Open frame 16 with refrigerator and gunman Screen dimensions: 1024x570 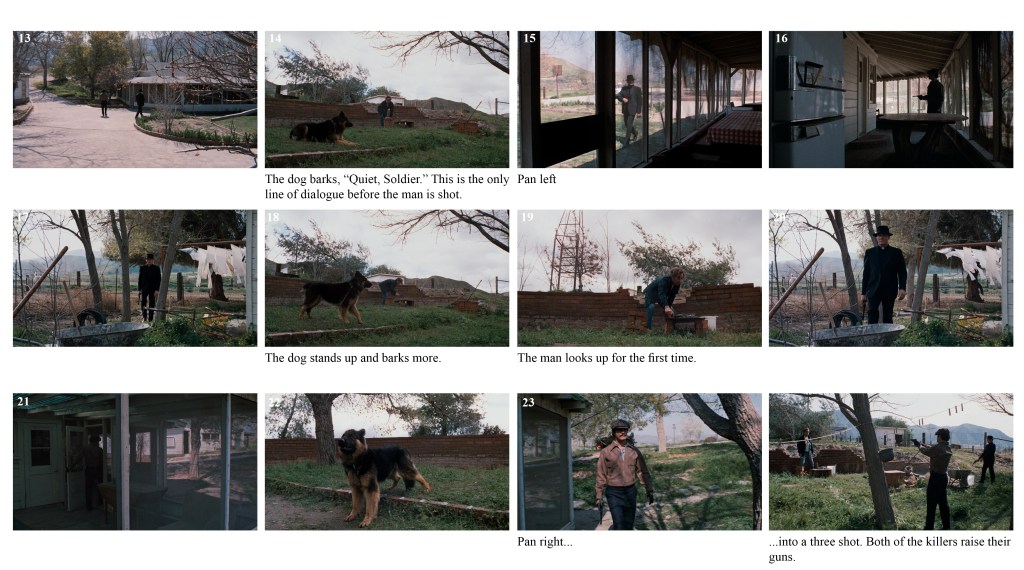coord(891,99)
